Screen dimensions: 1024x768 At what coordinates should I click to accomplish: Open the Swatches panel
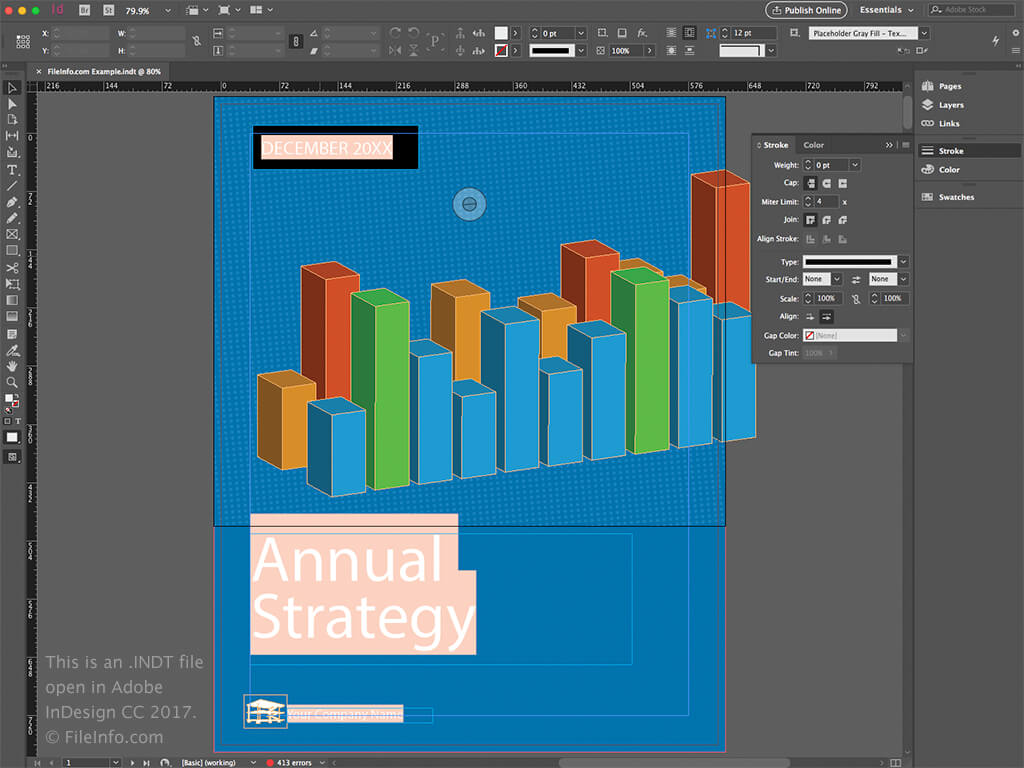click(x=948, y=197)
